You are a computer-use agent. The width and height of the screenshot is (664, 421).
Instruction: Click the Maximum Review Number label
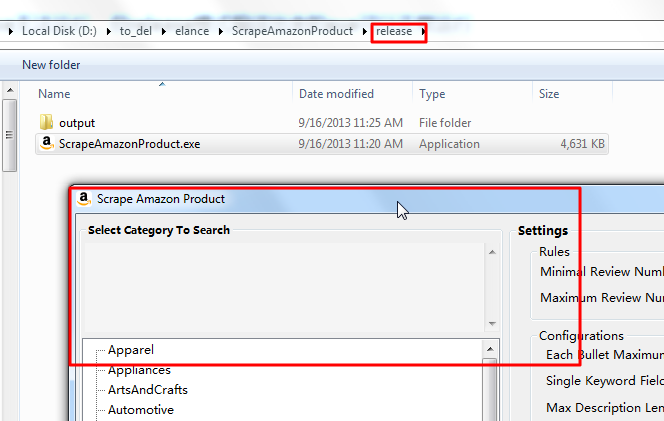(x=602, y=297)
